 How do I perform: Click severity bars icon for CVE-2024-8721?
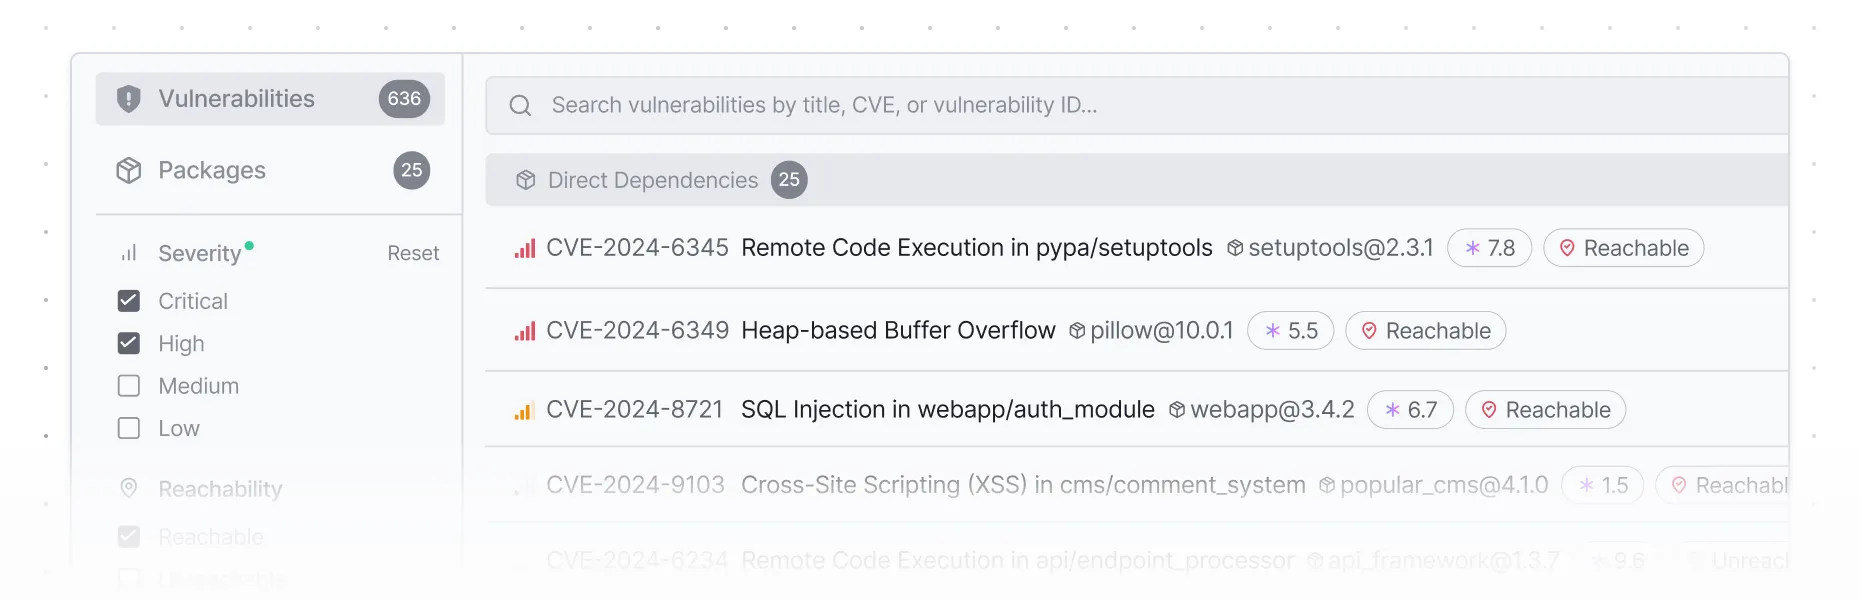click(x=525, y=410)
